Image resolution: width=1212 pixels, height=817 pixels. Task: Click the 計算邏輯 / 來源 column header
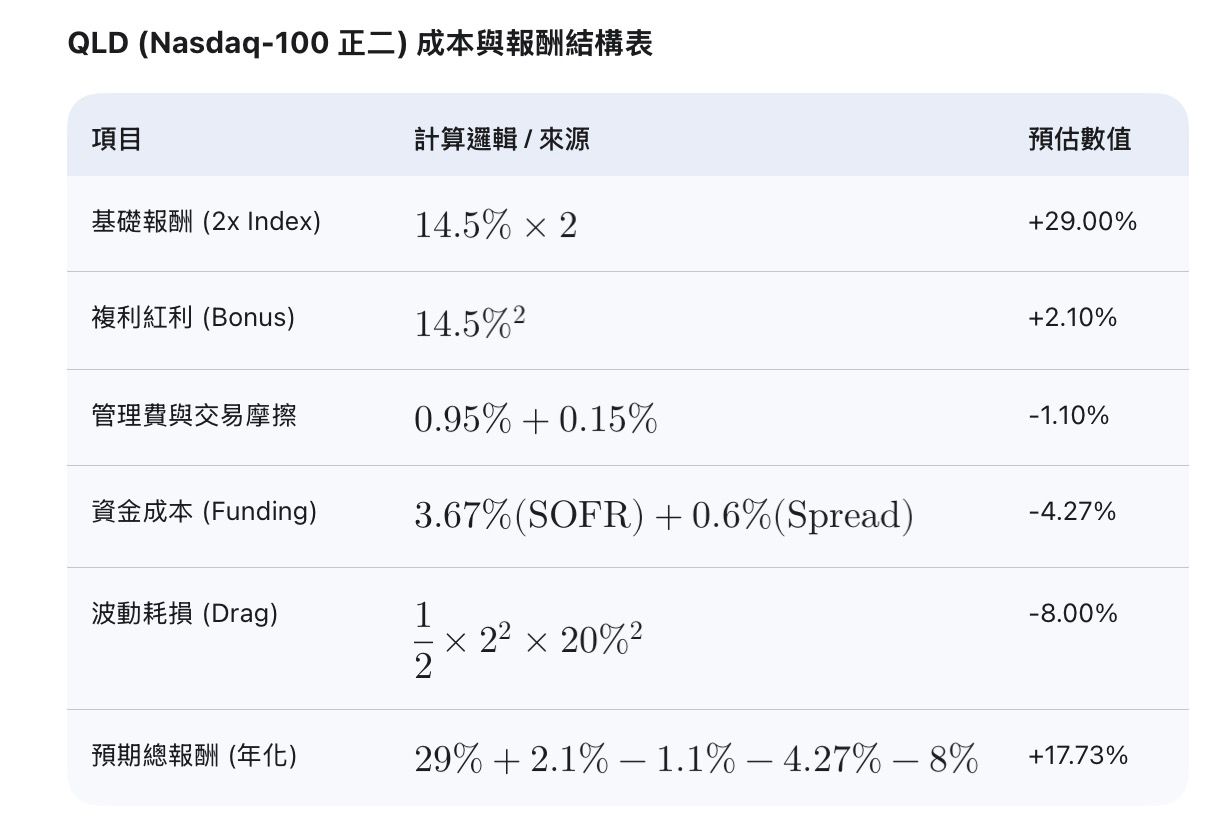pos(502,139)
